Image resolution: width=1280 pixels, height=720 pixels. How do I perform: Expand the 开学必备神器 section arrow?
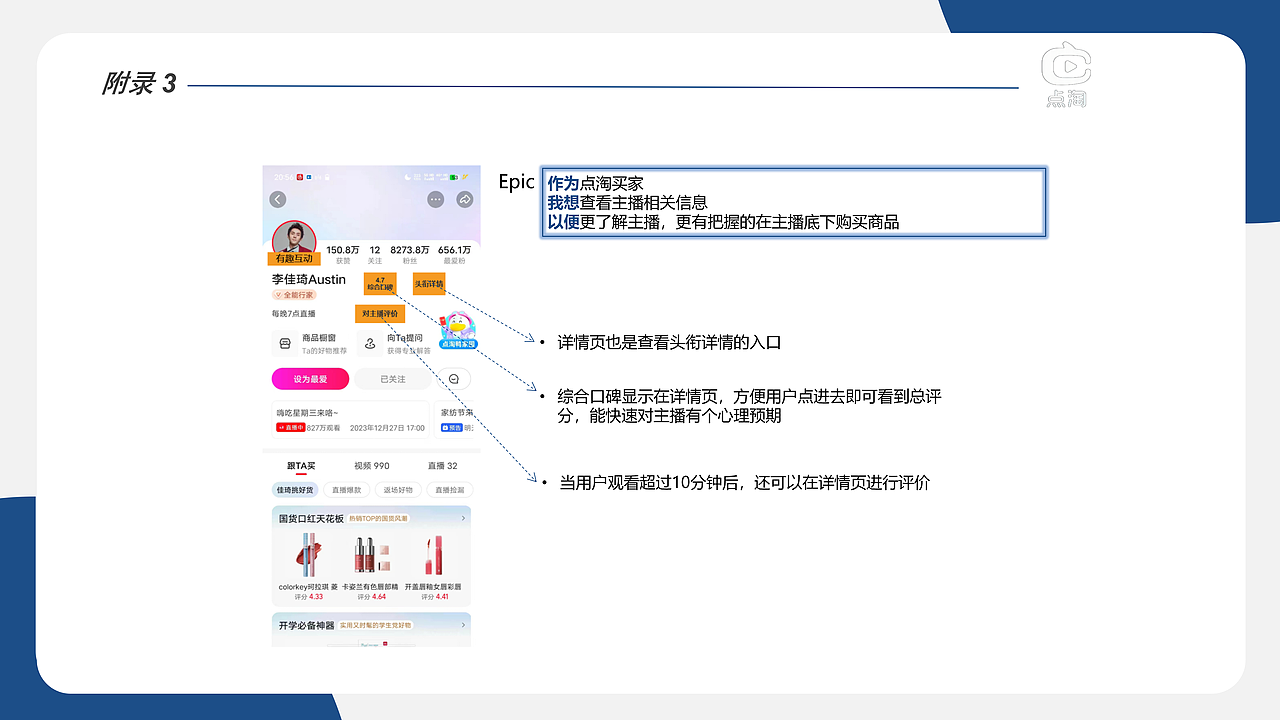[x=463, y=624]
